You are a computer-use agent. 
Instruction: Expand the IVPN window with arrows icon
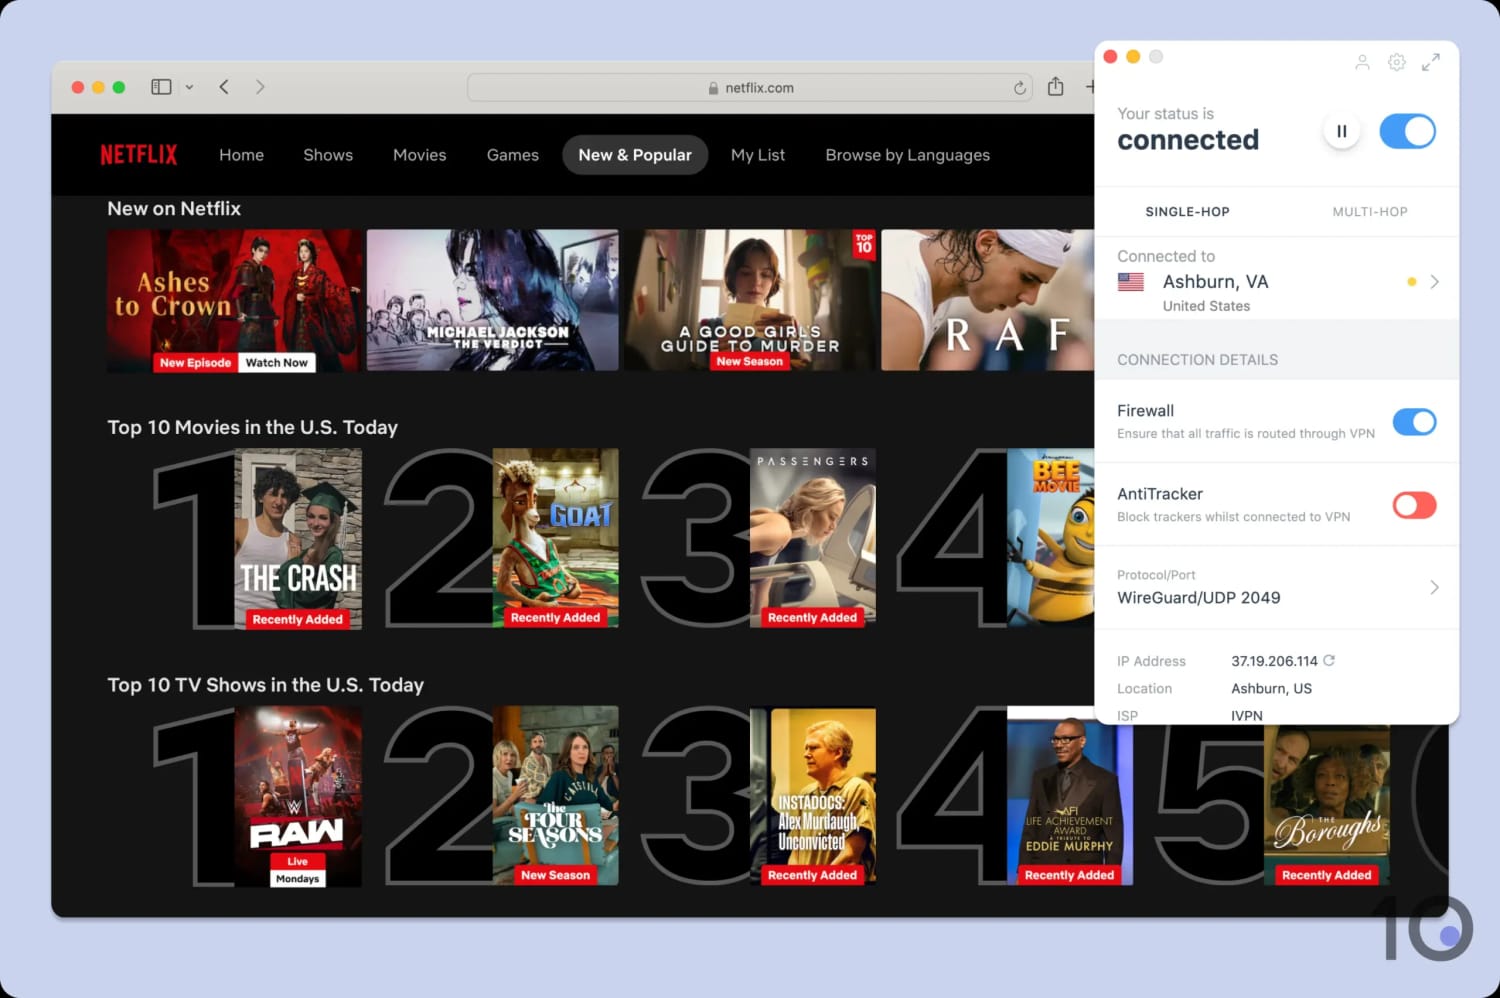[x=1431, y=62]
